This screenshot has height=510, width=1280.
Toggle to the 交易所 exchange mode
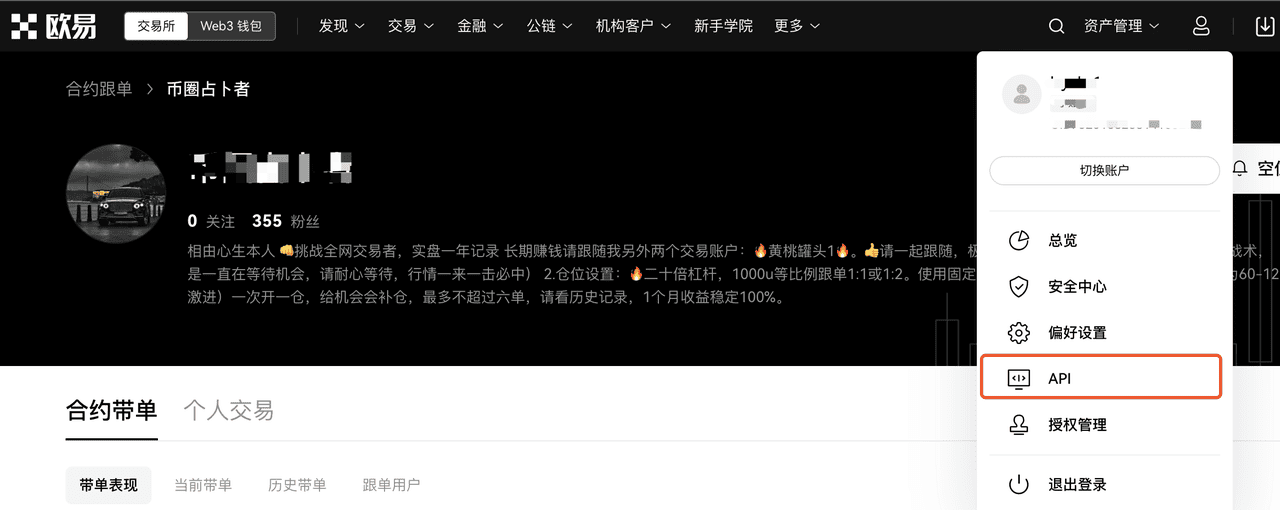click(156, 26)
